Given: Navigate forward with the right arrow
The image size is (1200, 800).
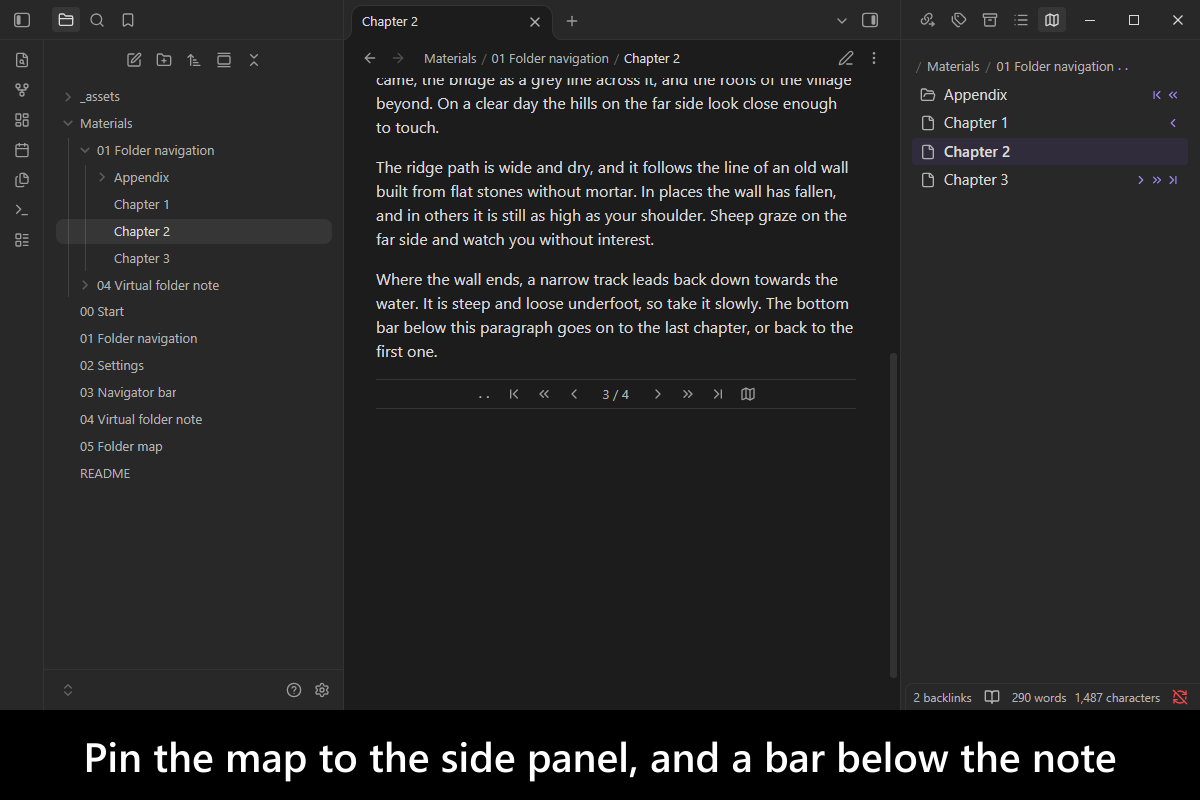Looking at the screenshot, I should (x=398, y=58).
